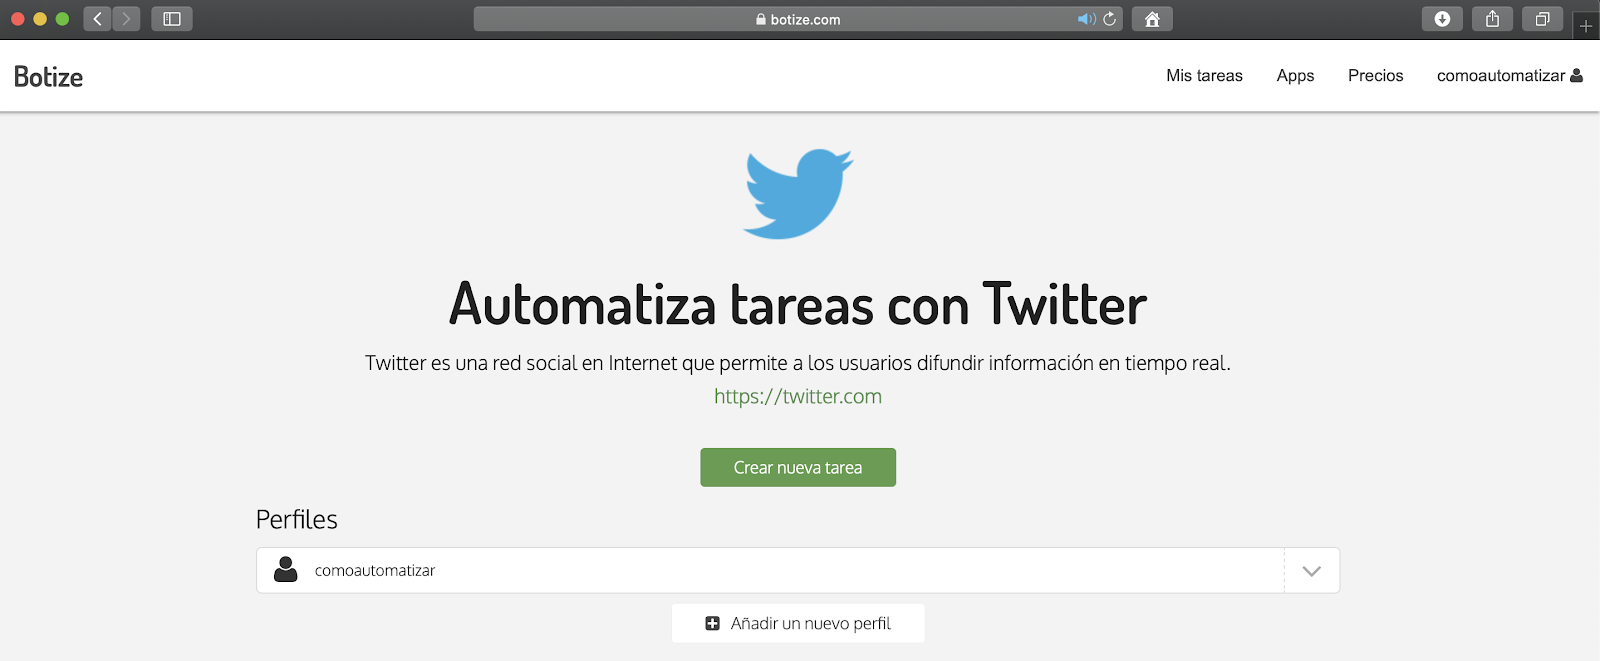Open Mis tareas menu item
The width and height of the screenshot is (1600, 661).
[1204, 76]
